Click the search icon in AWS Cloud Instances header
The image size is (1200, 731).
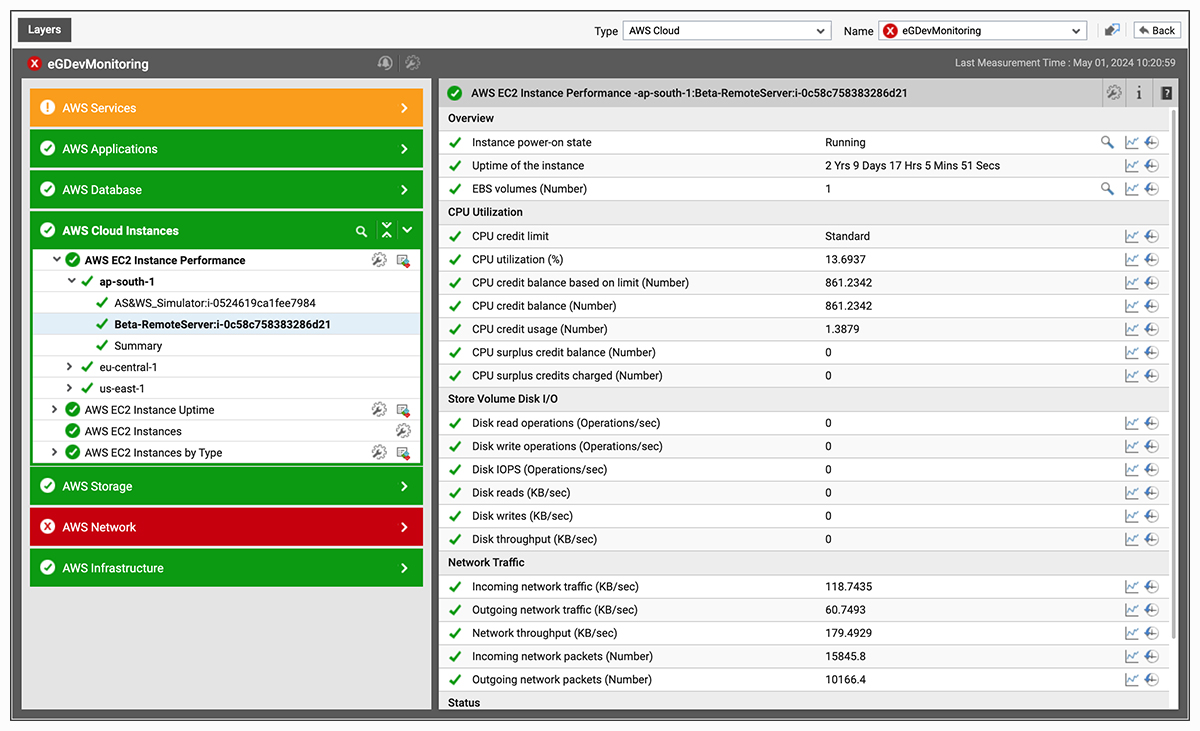click(x=361, y=231)
